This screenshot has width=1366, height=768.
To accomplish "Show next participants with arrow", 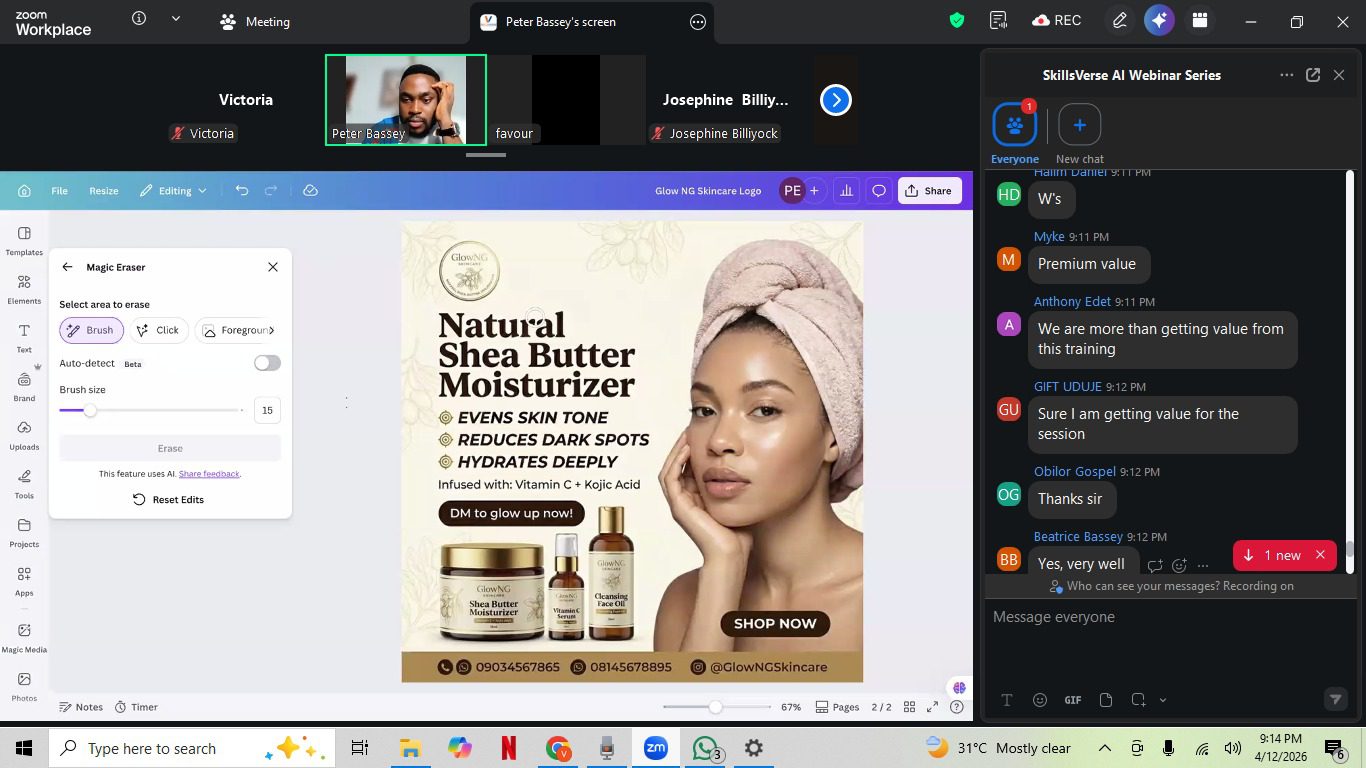I will [836, 100].
